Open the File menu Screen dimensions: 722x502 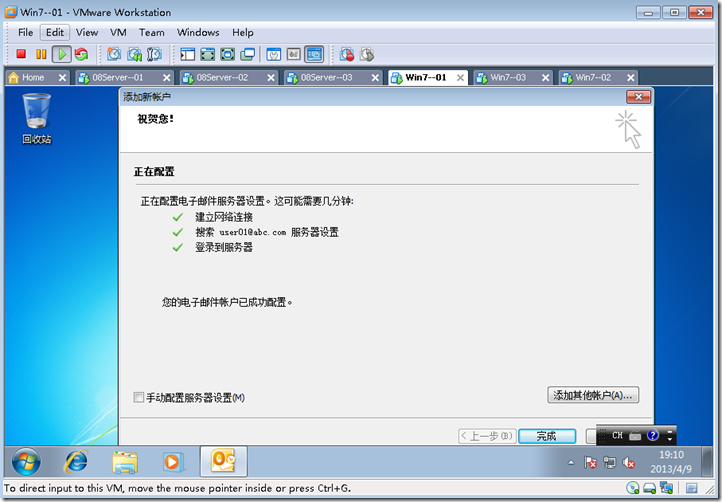(25, 32)
